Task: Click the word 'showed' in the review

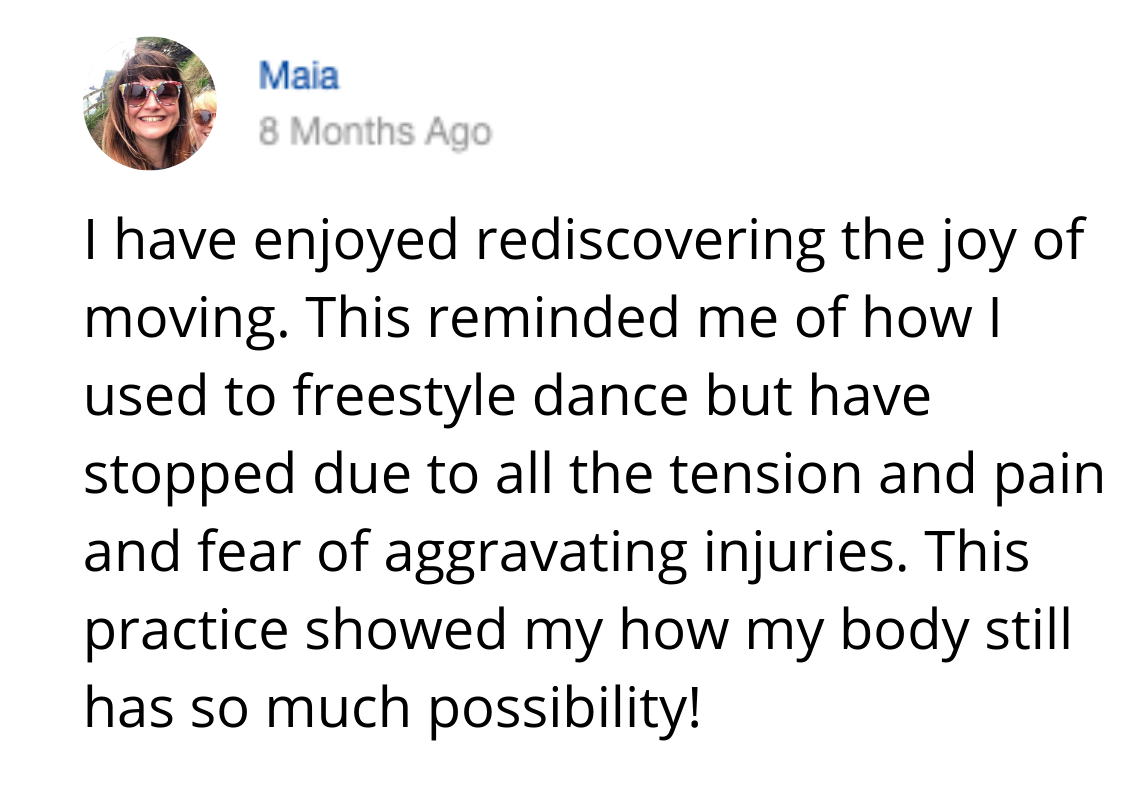Action: click(x=406, y=630)
